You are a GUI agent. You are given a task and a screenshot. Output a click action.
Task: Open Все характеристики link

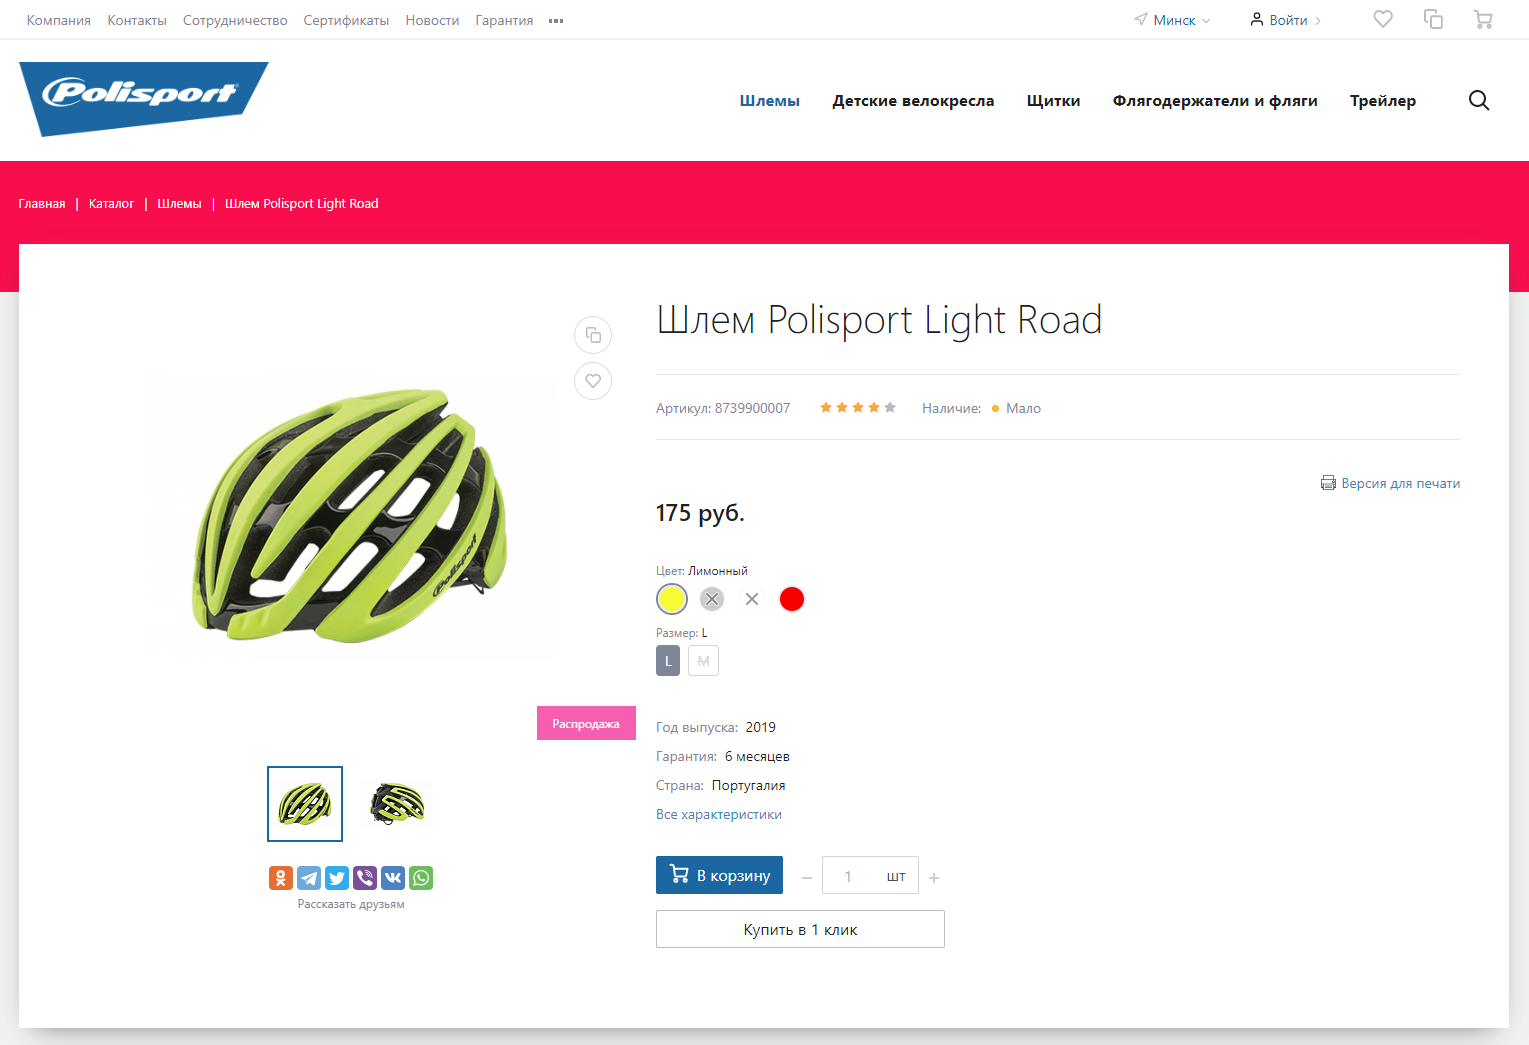coord(719,814)
